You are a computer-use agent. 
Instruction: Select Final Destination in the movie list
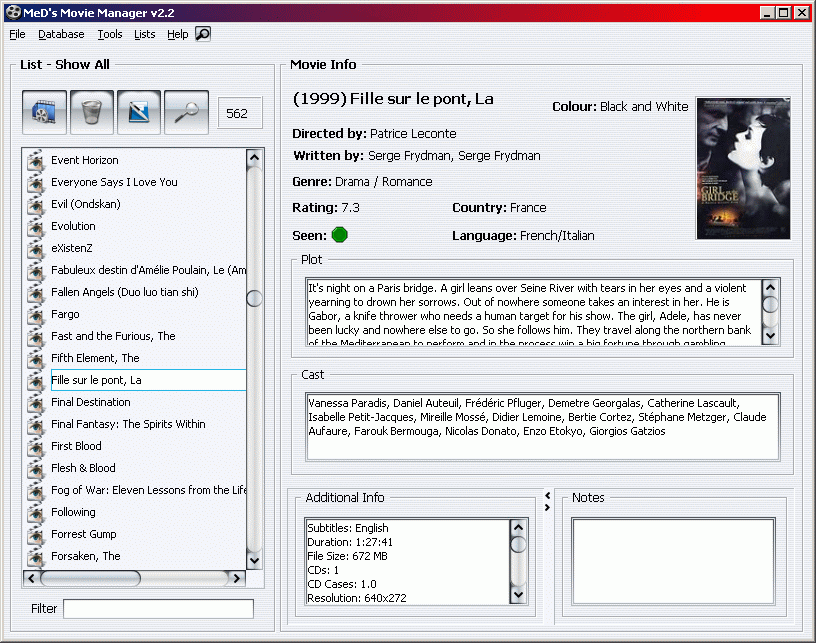(x=91, y=402)
